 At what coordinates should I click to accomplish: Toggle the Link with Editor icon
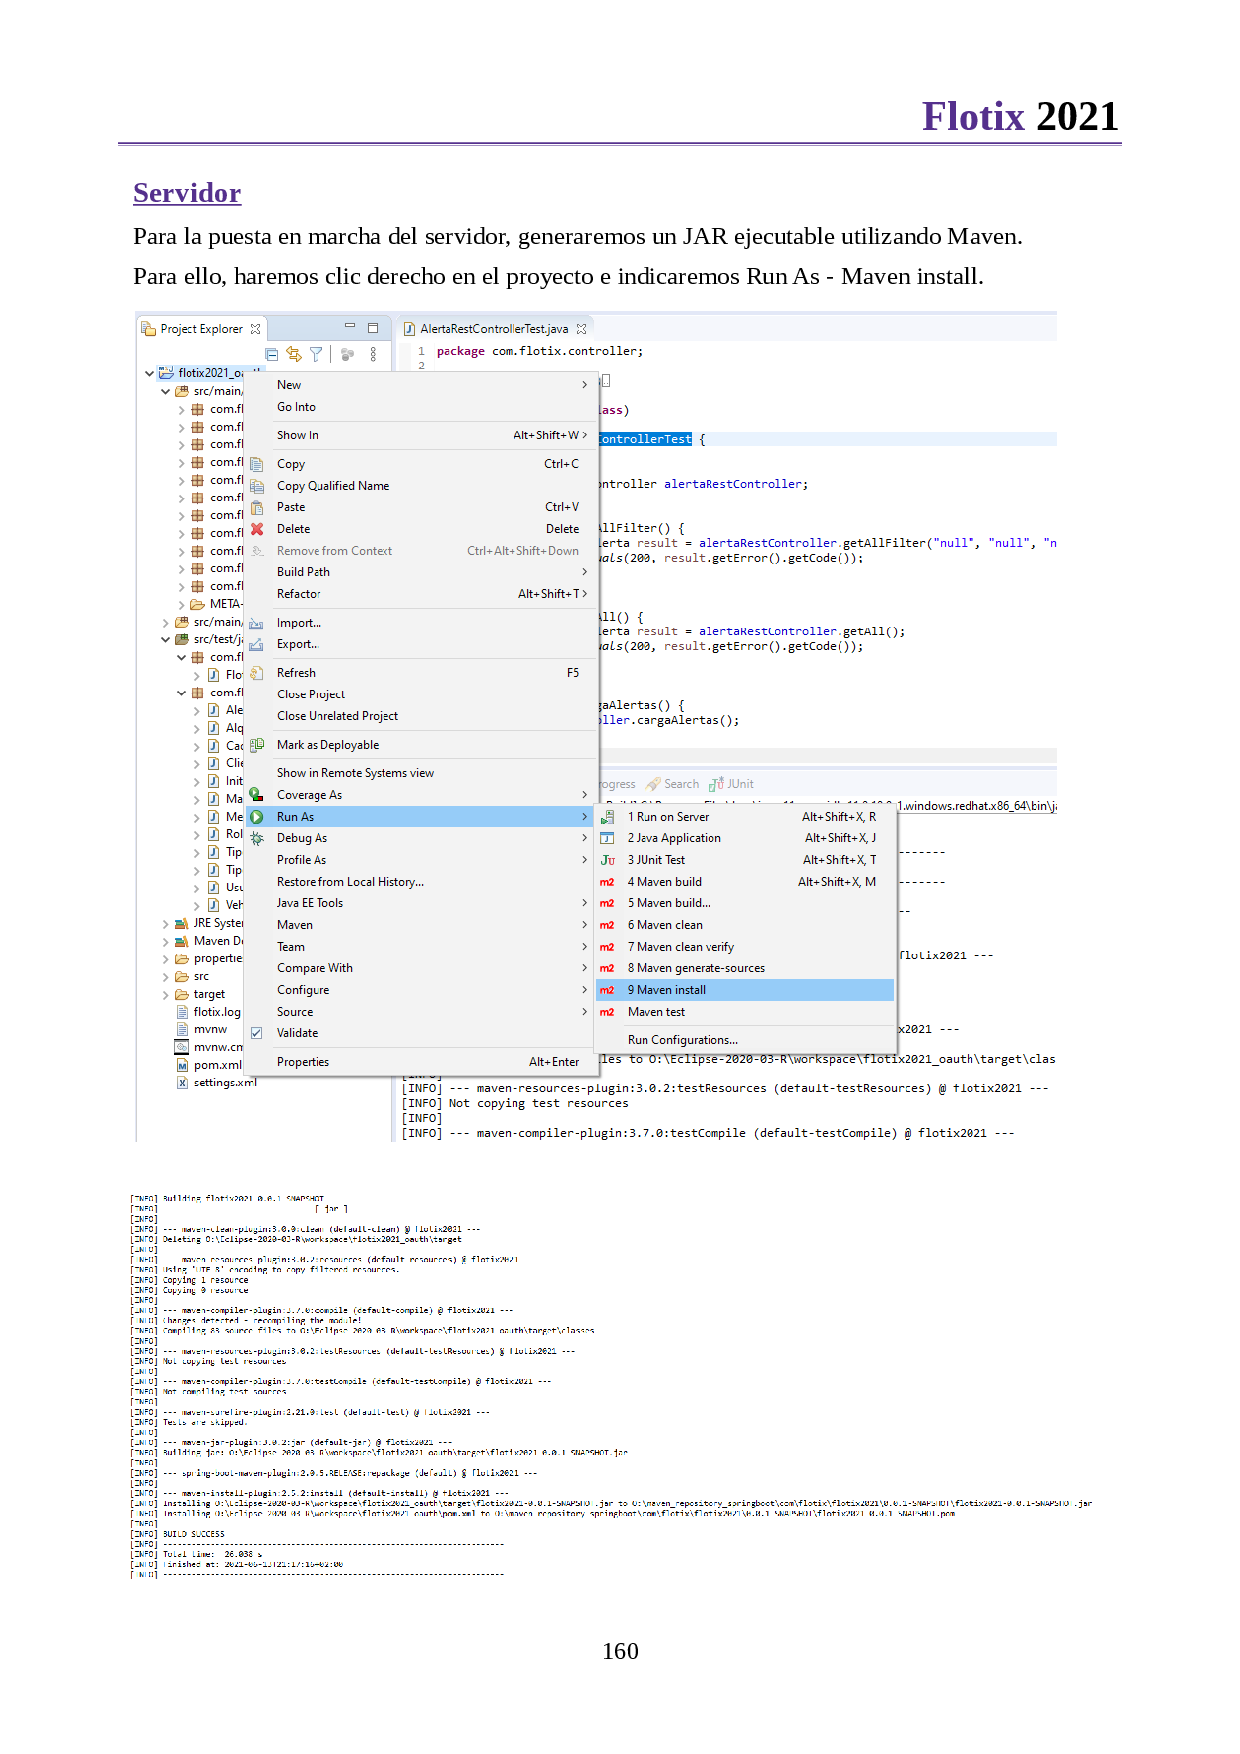pos(293,354)
